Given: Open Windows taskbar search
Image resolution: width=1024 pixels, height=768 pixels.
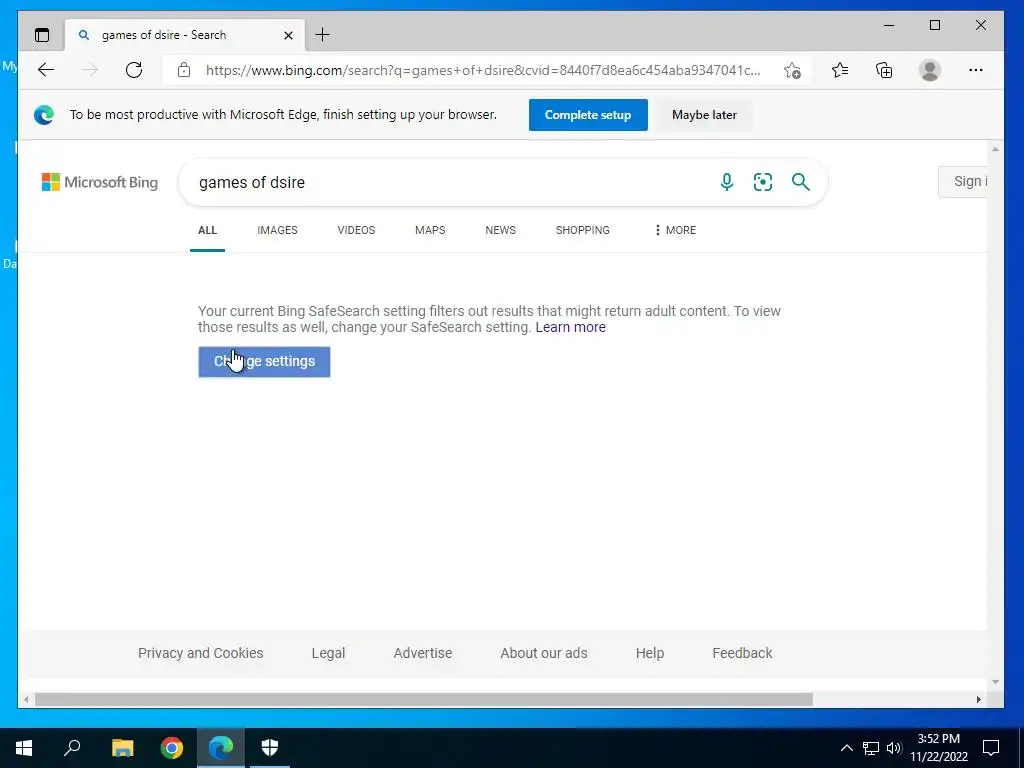Looking at the screenshot, I should [x=72, y=748].
